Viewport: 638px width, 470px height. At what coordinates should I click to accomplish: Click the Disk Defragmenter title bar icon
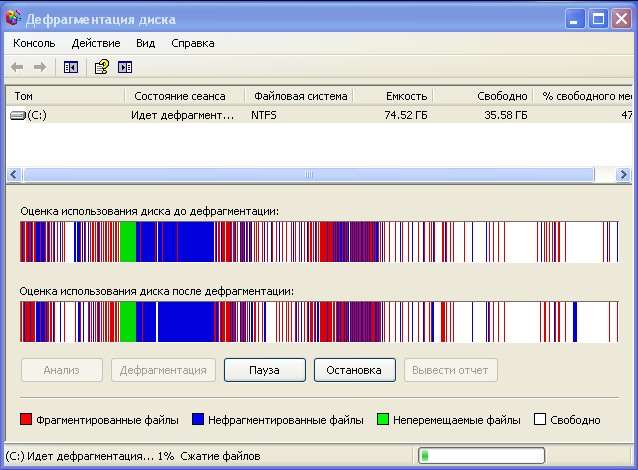click(x=13, y=18)
